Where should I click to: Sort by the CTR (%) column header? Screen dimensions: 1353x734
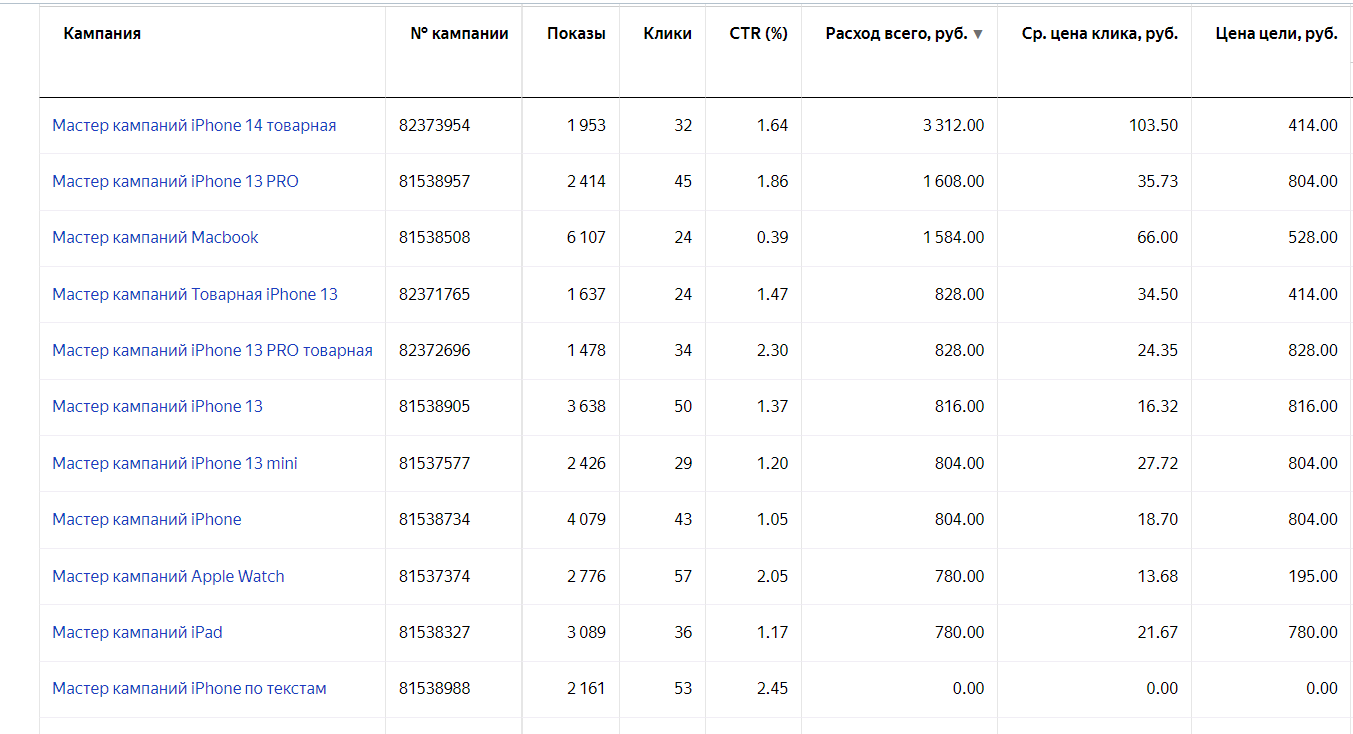[758, 33]
